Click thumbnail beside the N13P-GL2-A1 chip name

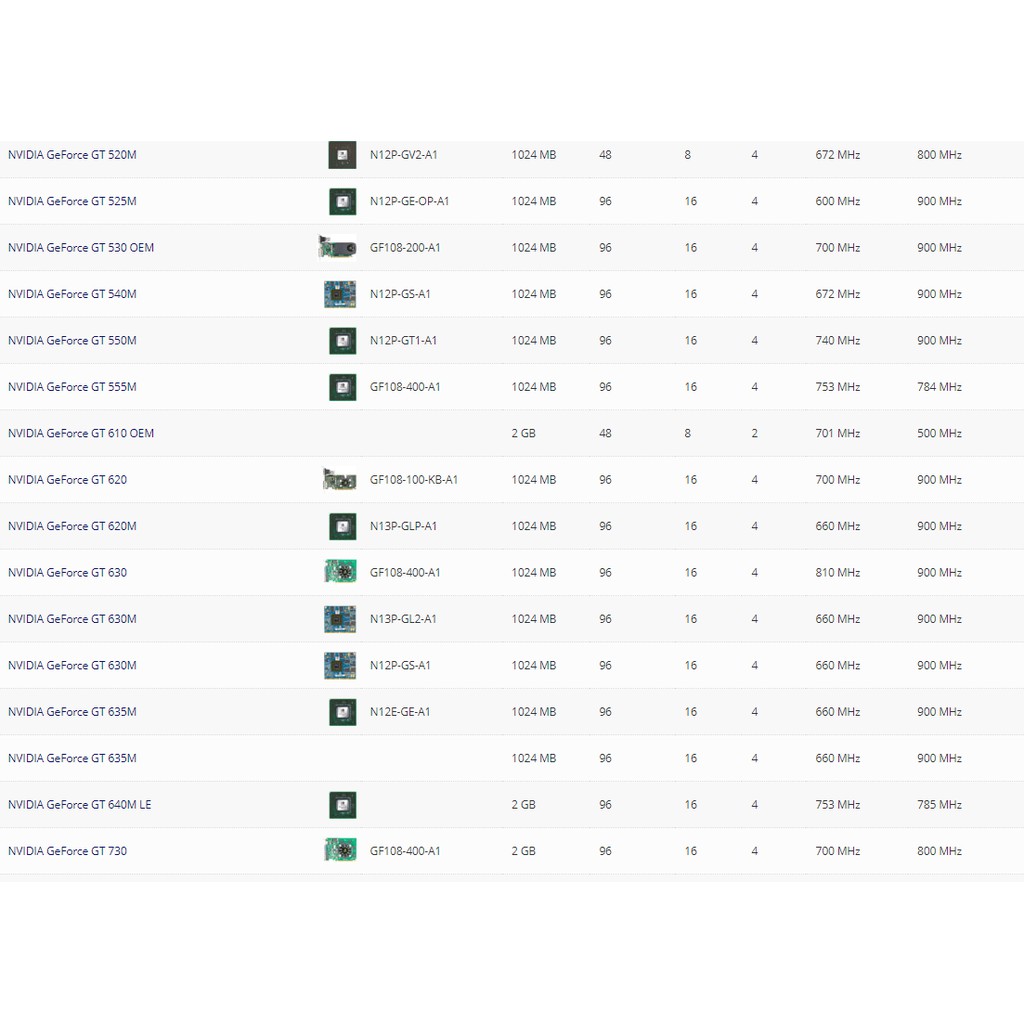340,619
